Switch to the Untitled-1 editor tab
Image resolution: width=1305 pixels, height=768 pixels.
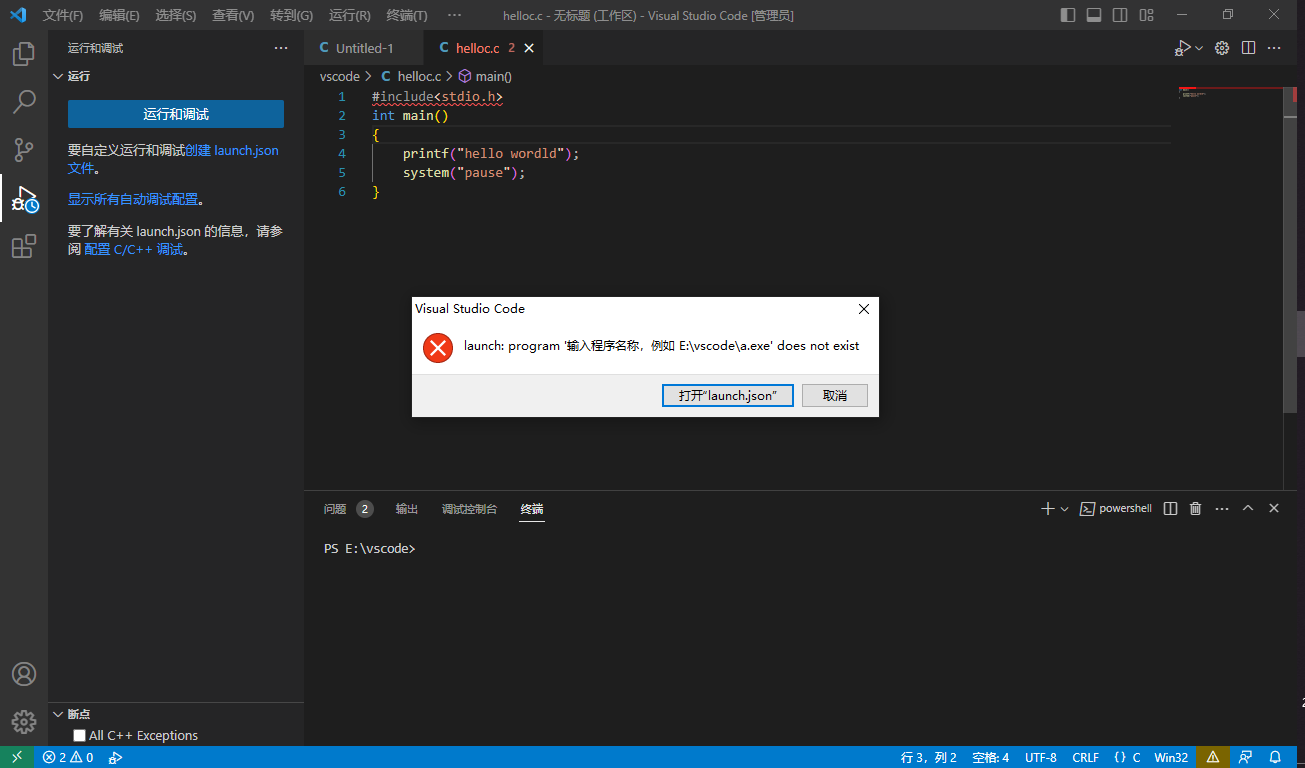[364, 48]
